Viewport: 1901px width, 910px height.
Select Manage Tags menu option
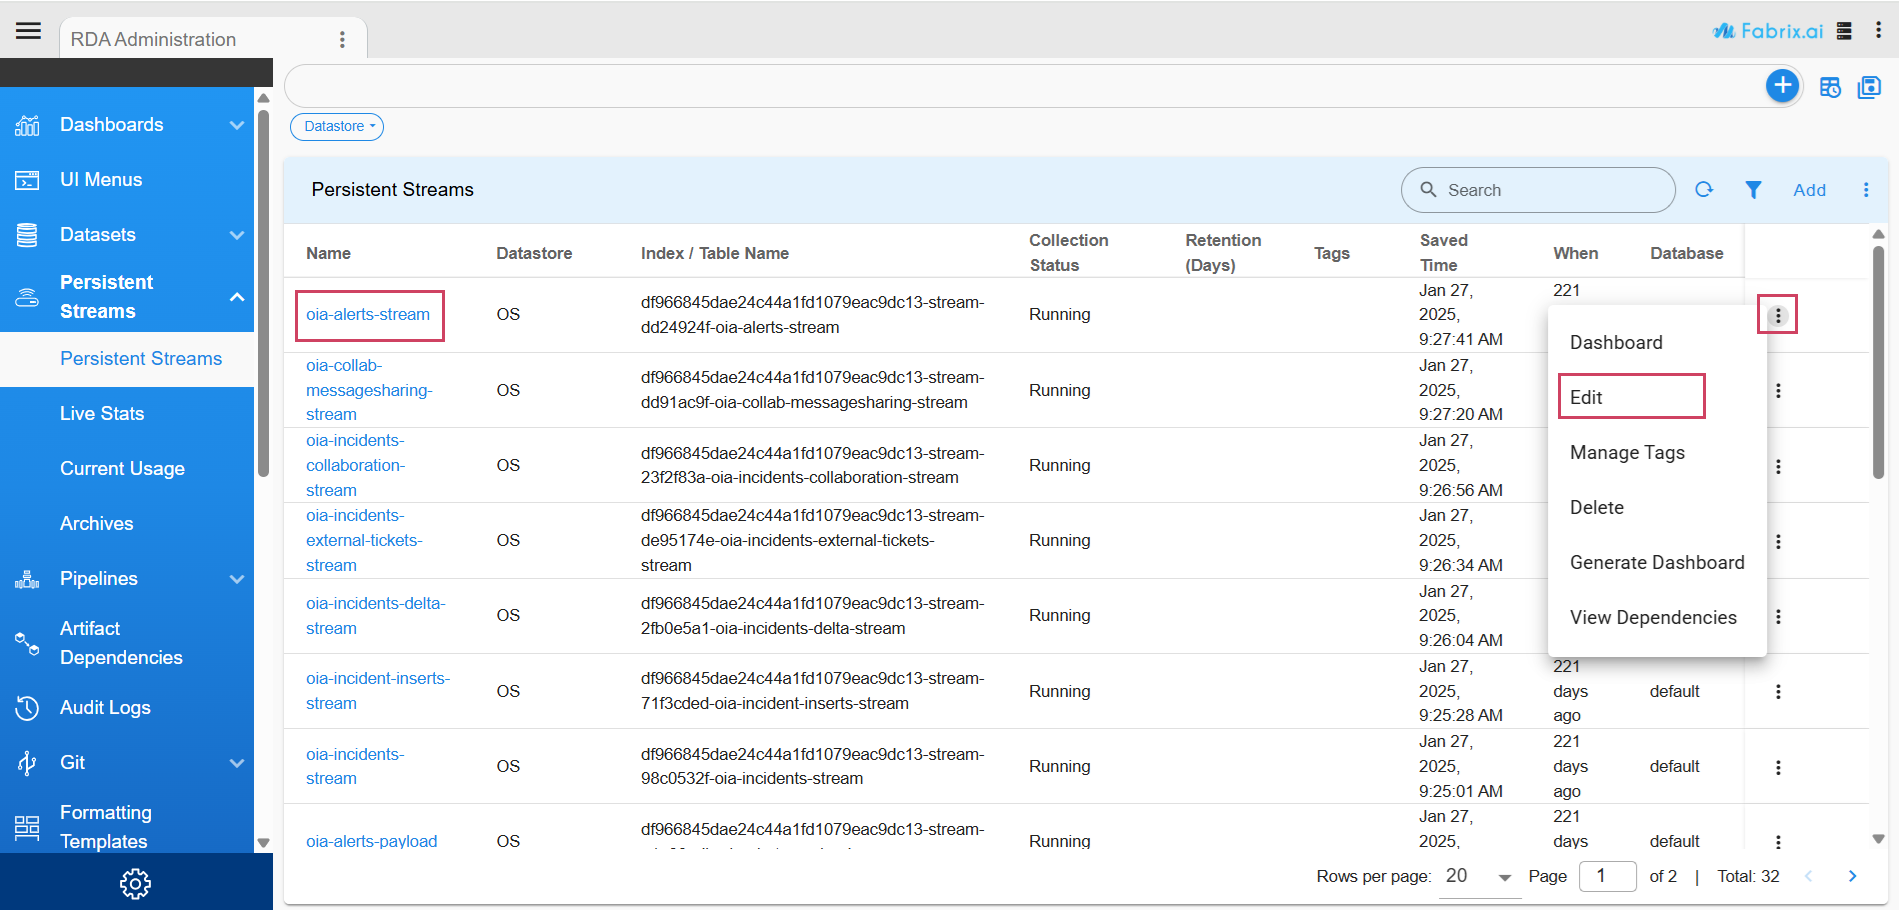1626,453
